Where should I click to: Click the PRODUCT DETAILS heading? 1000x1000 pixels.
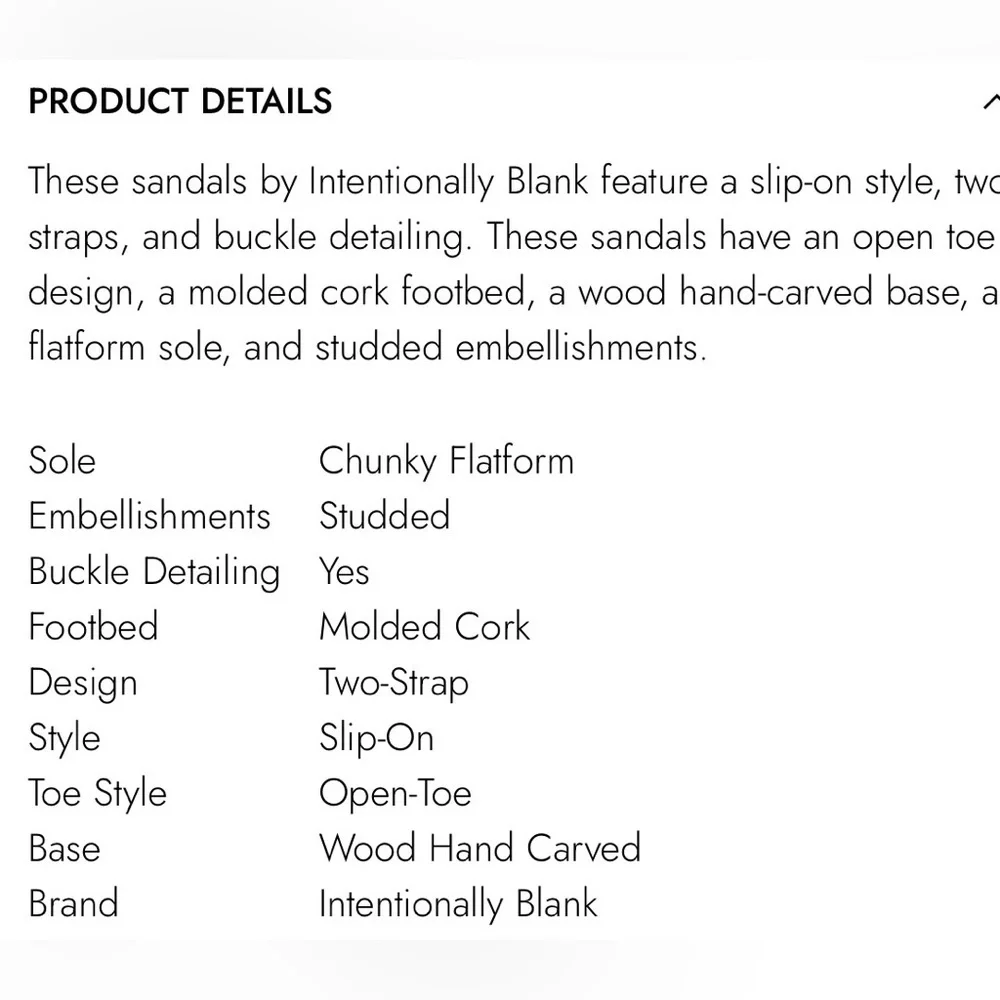click(x=180, y=101)
